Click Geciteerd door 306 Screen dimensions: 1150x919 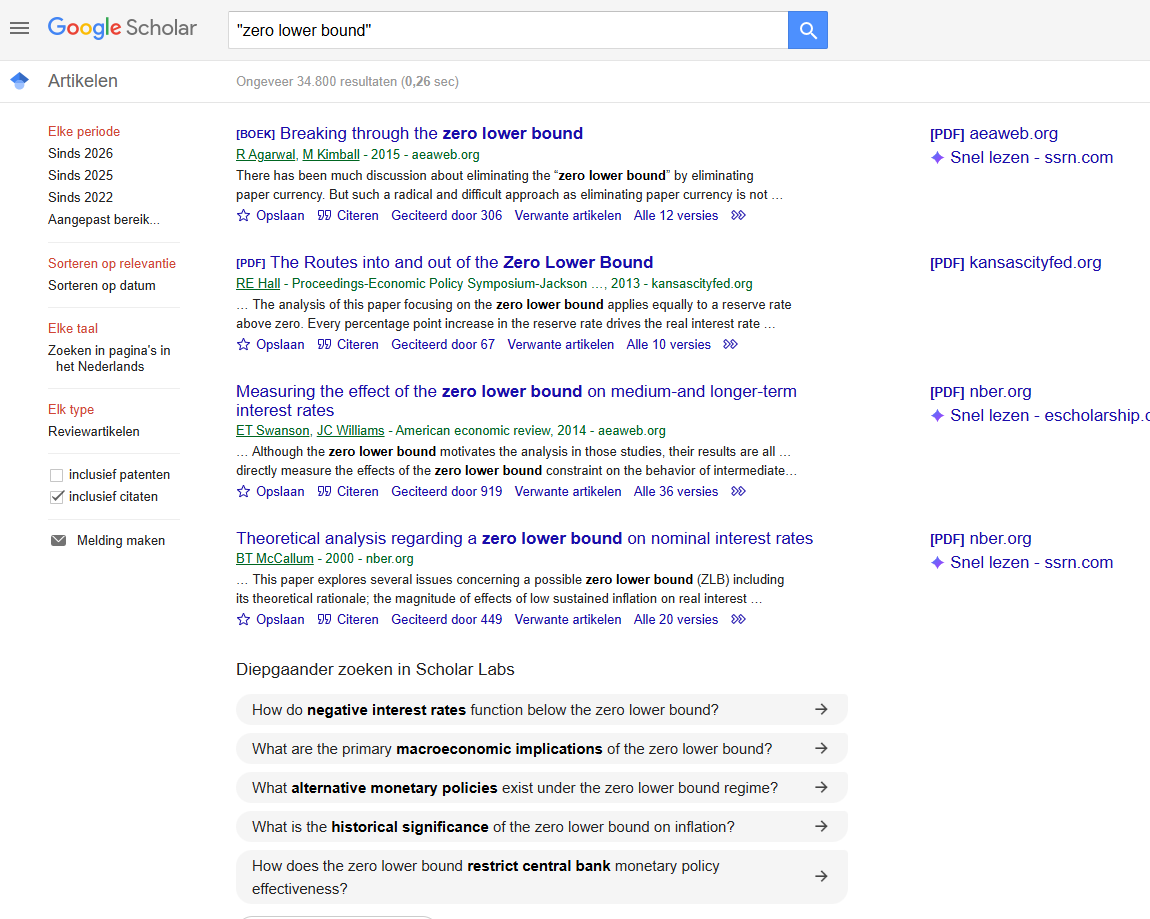tap(447, 216)
